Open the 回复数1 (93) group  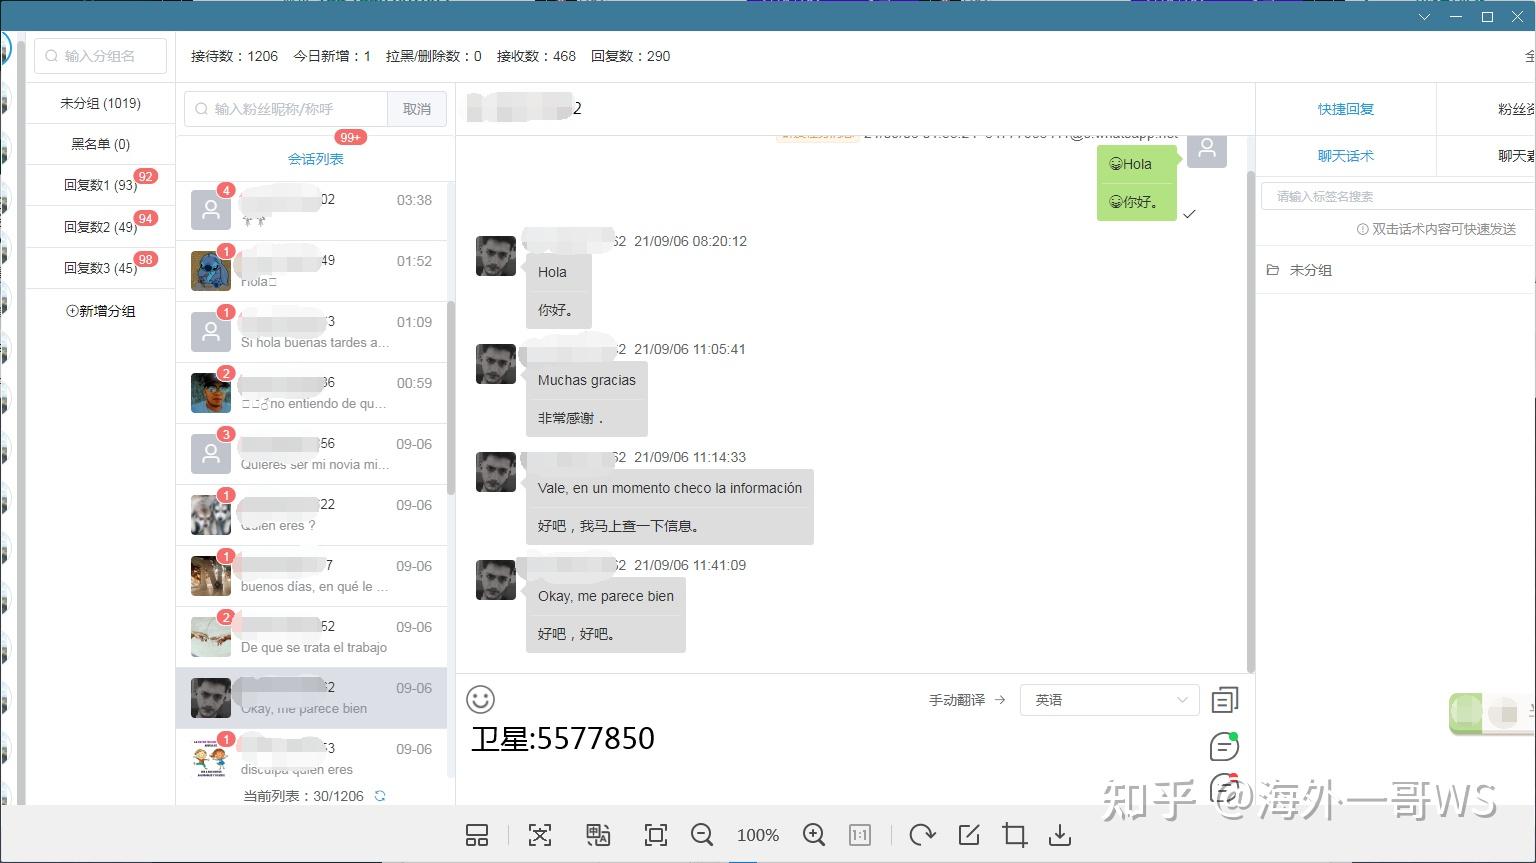click(100, 185)
